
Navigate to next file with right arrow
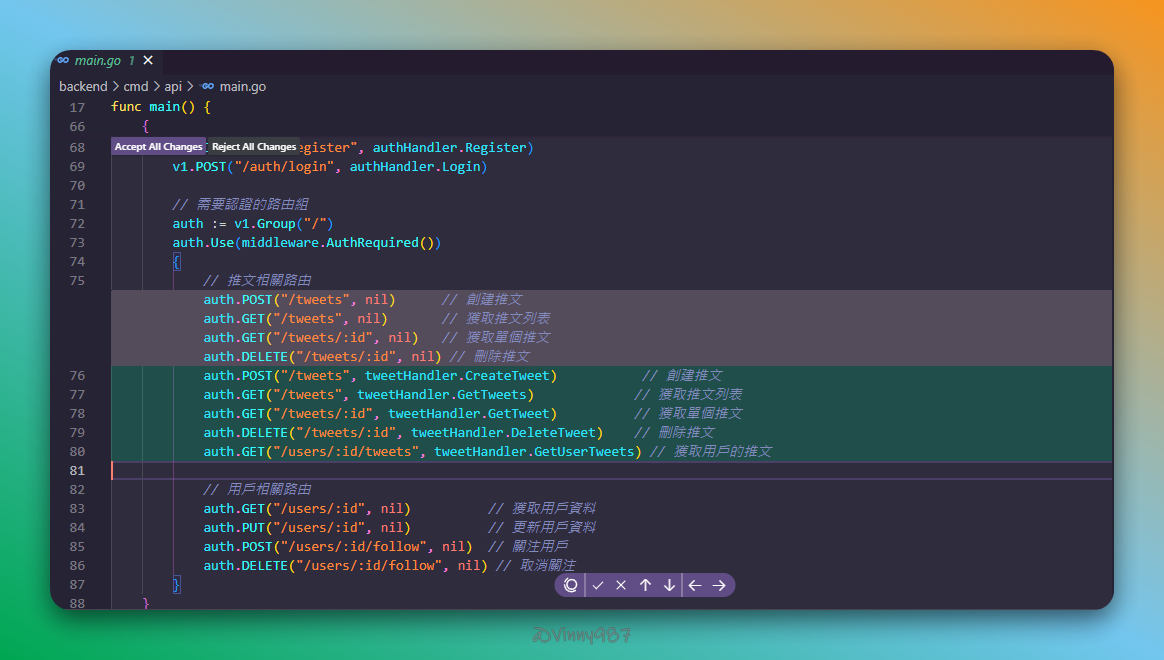719,586
